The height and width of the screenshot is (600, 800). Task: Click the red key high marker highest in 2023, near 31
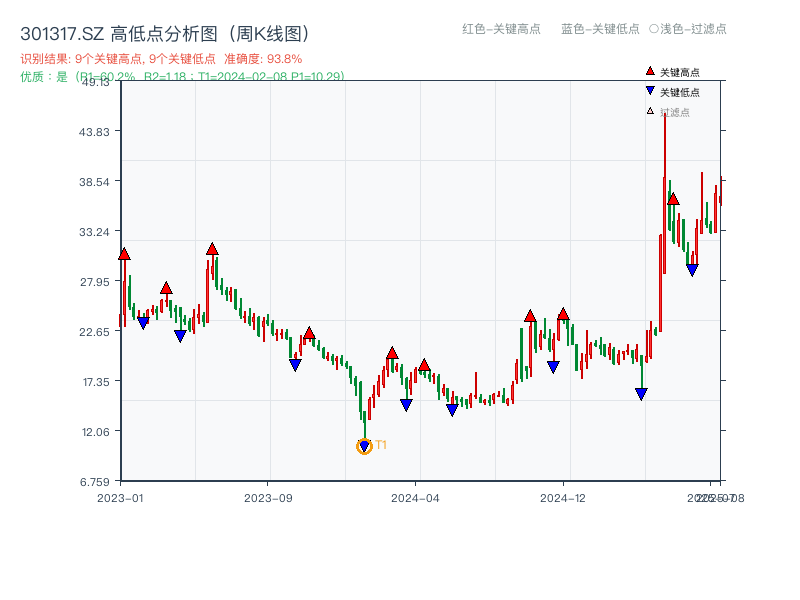tap(212, 249)
